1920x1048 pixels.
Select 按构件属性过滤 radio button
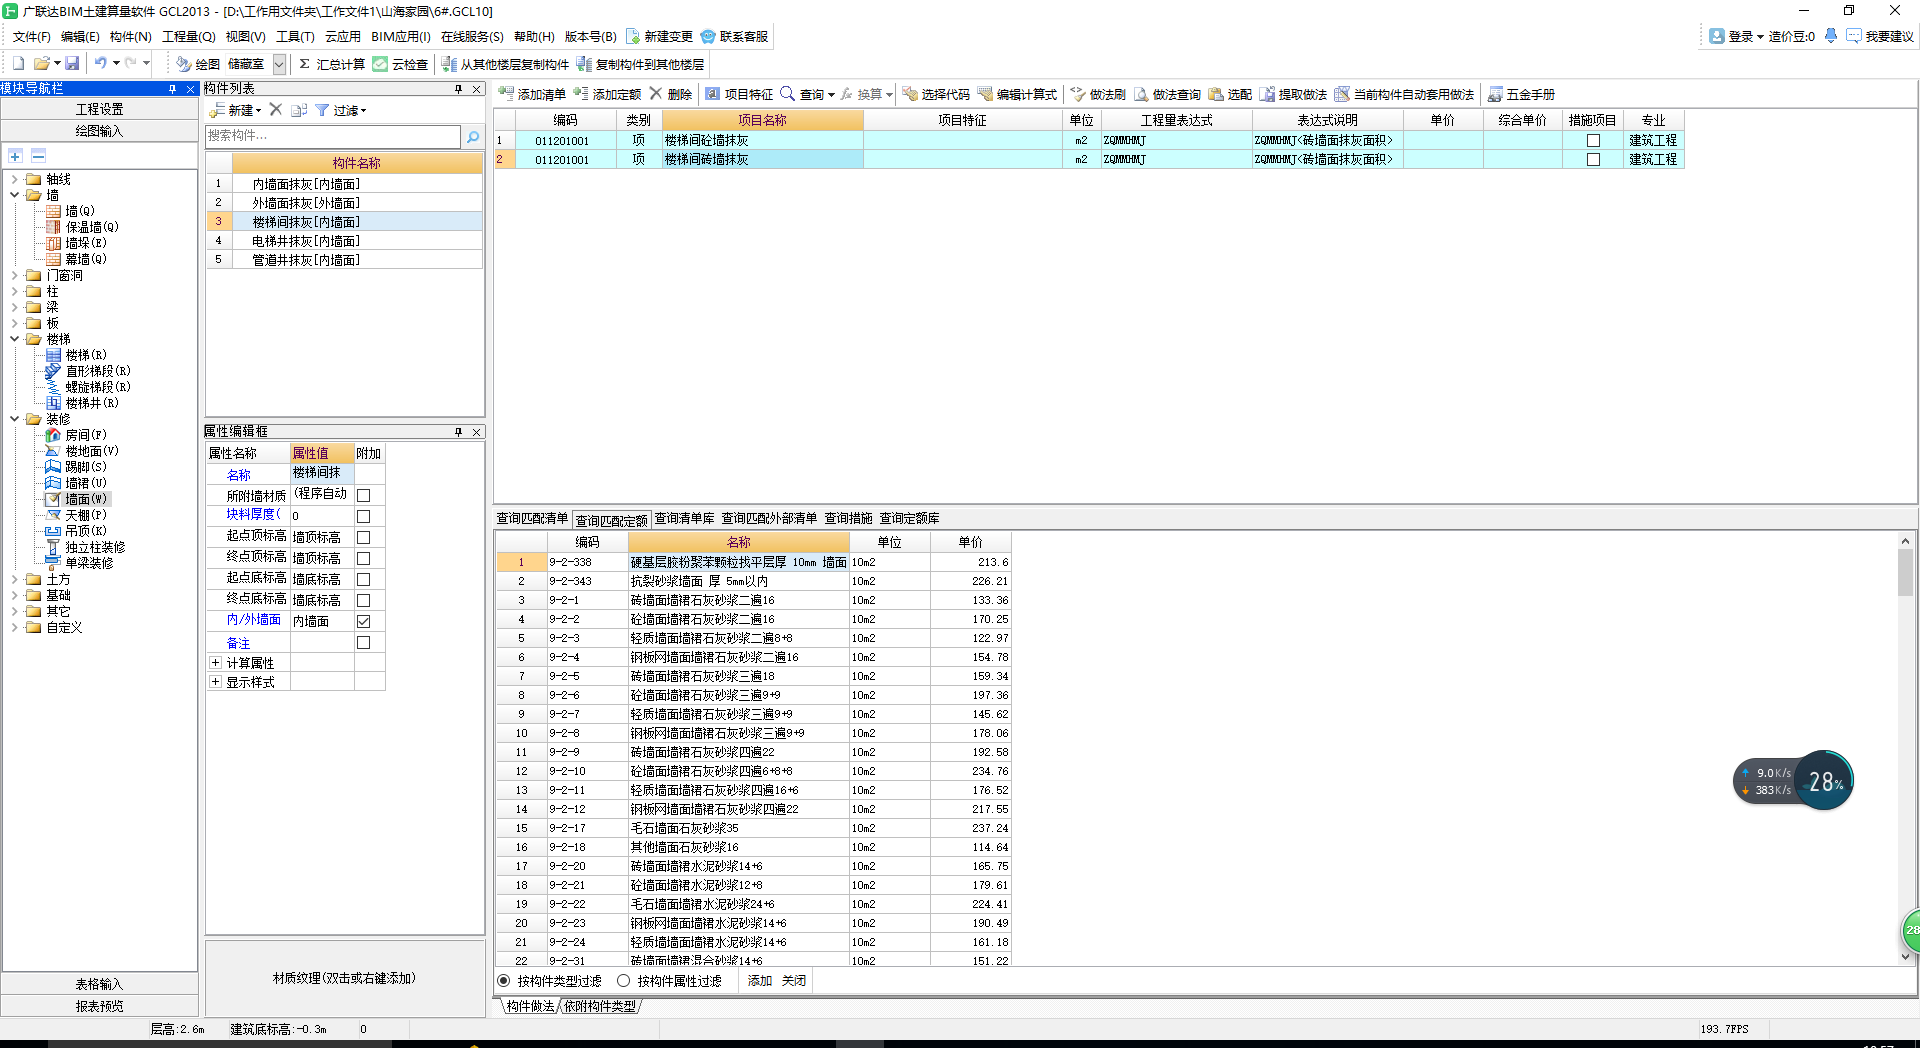[x=624, y=981]
